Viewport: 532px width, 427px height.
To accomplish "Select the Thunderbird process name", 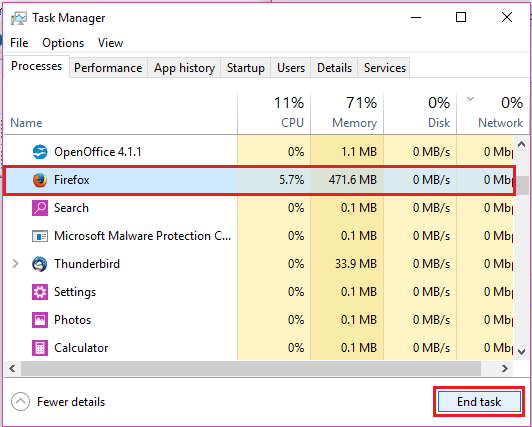I will click(x=87, y=264).
